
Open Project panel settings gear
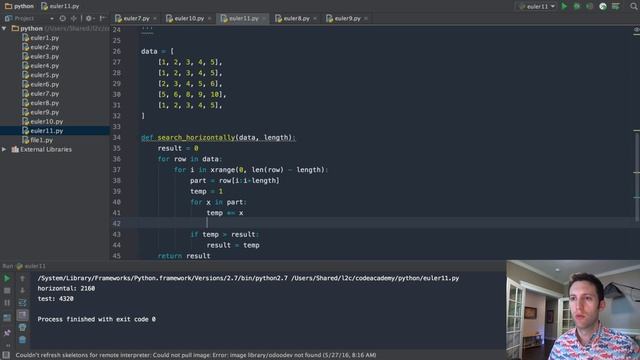pos(88,18)
